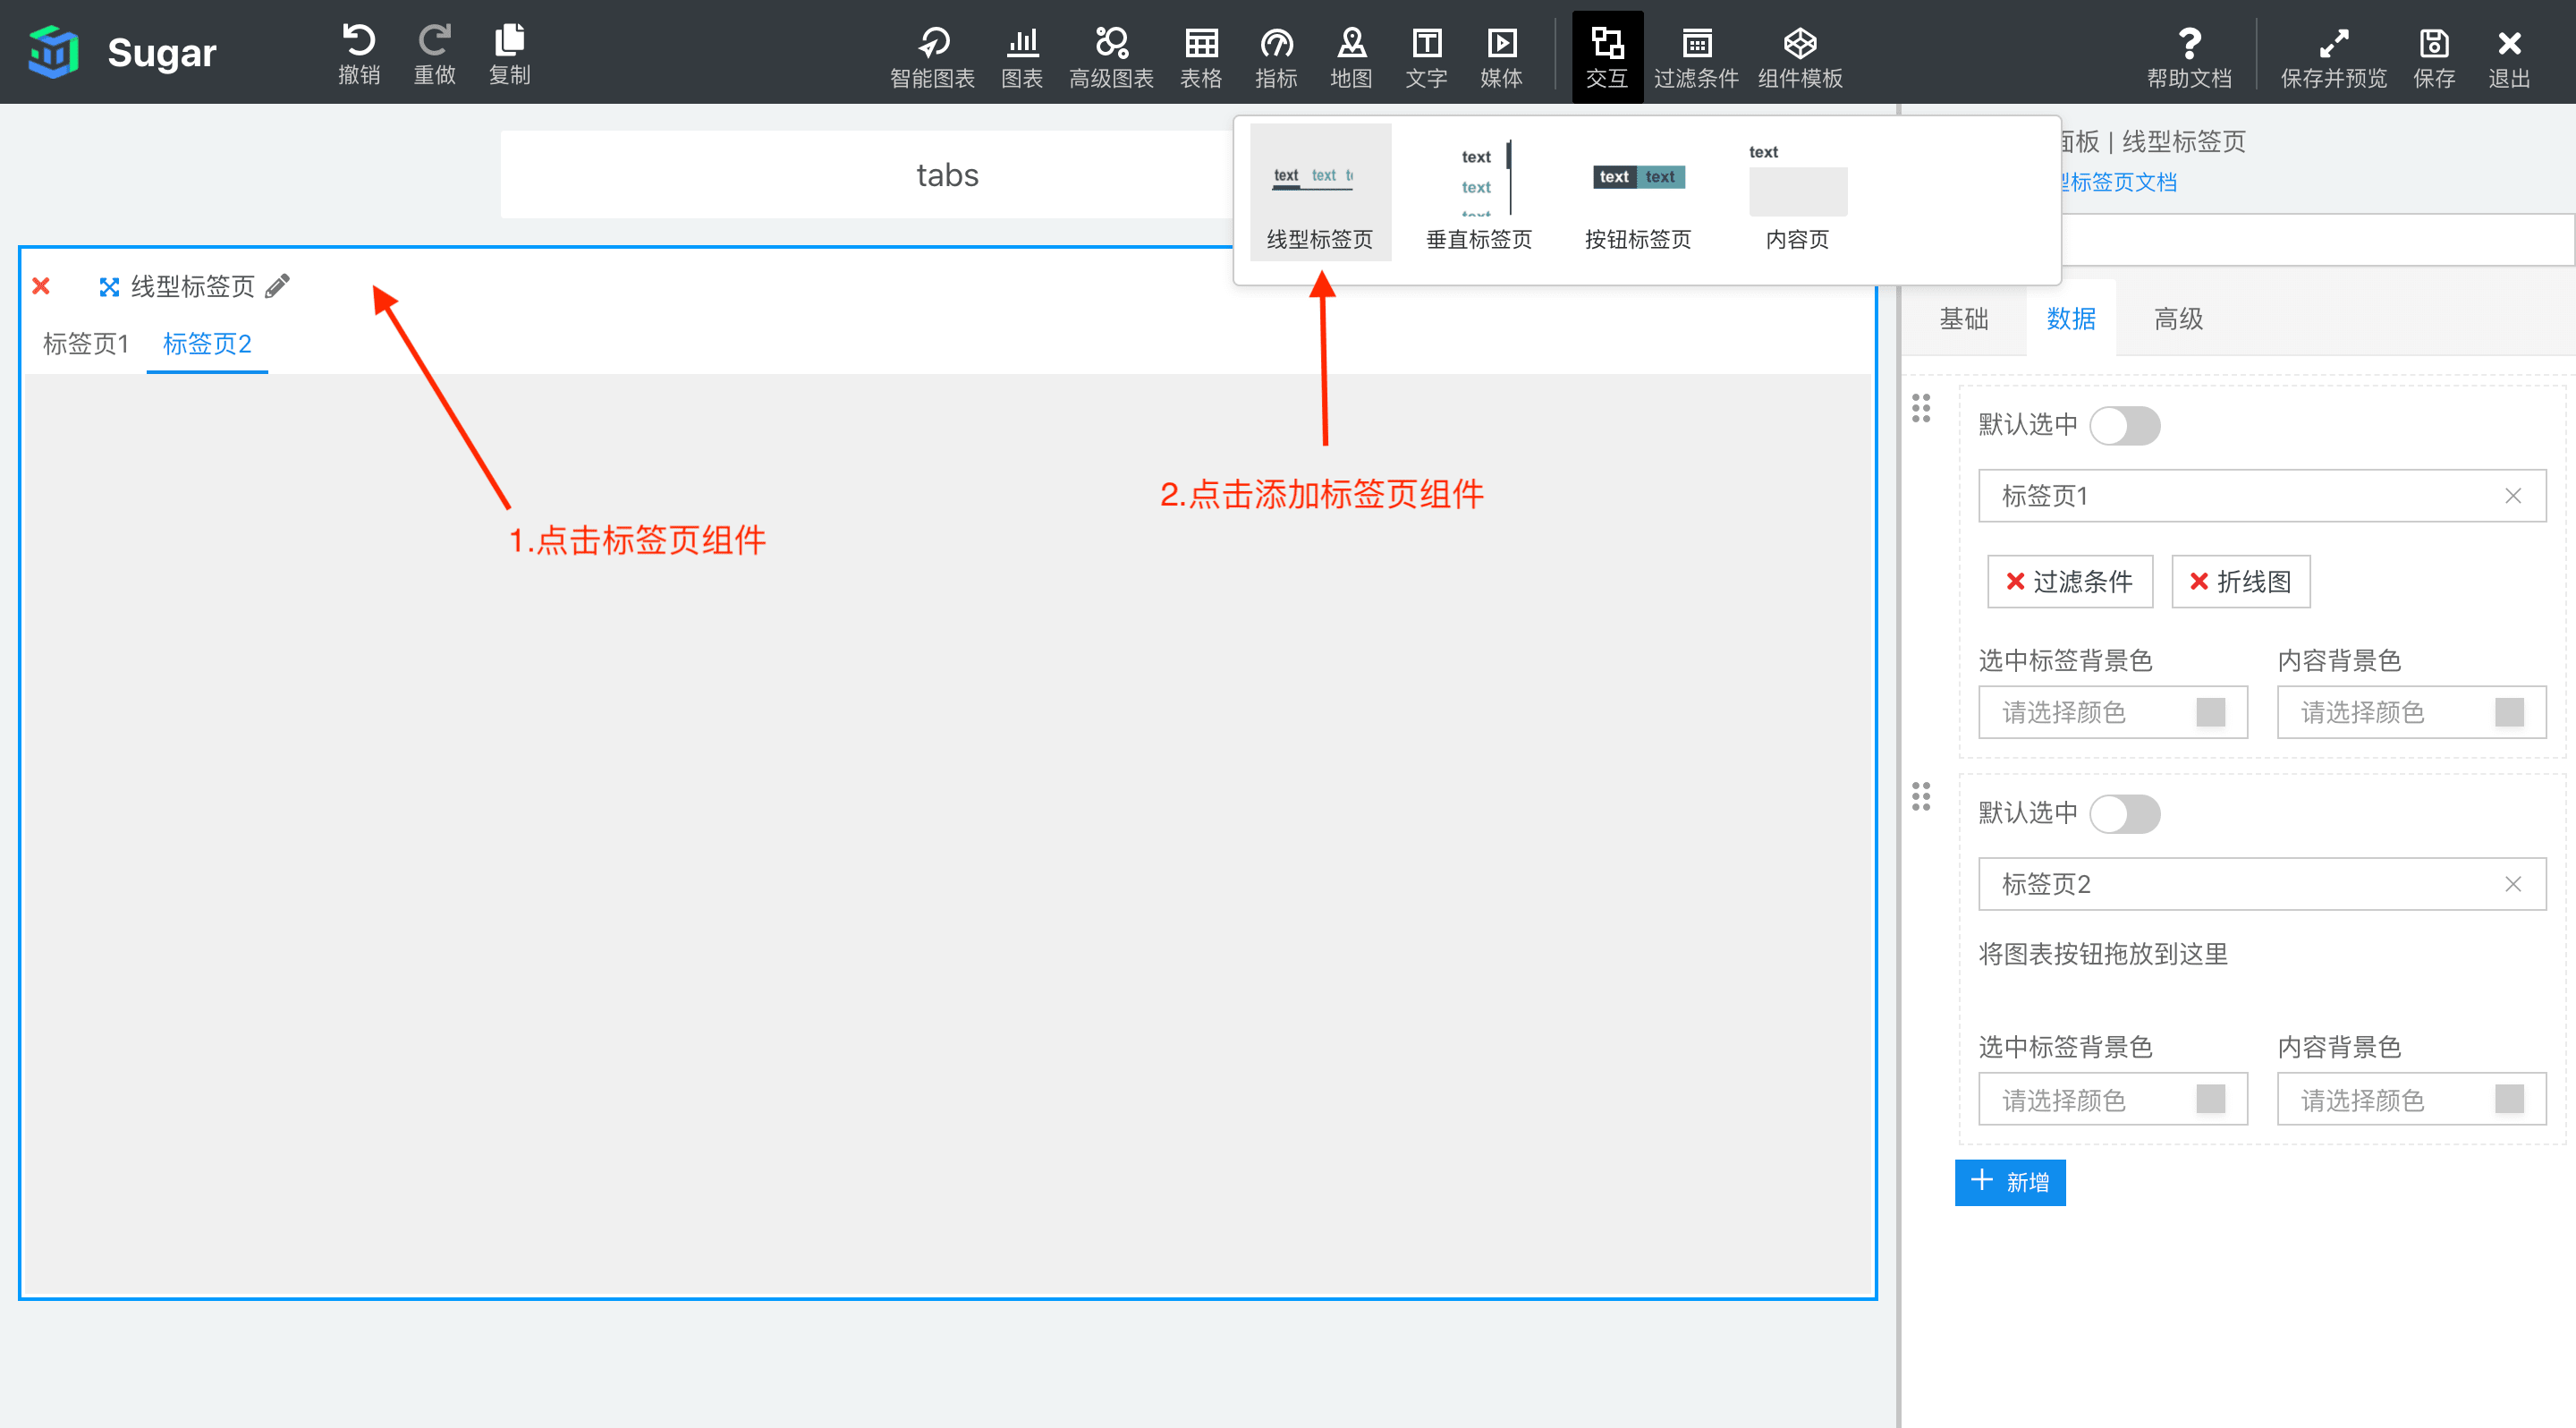Edit the 标签页2 name input

pos(2262,884)
